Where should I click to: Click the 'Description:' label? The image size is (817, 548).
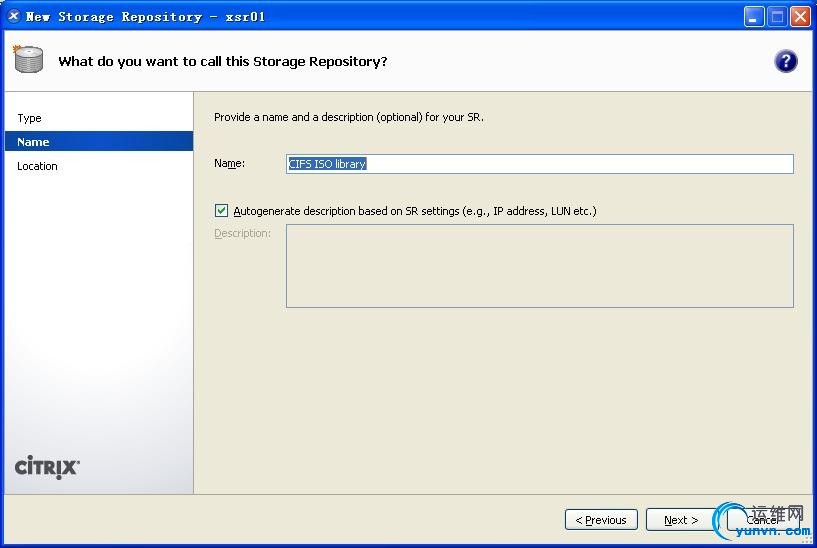242,233
